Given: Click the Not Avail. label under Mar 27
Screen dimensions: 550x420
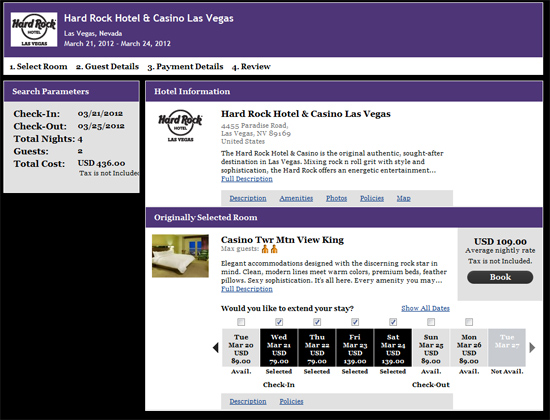Looking at the screenshot, I should (x=507, y=372).
